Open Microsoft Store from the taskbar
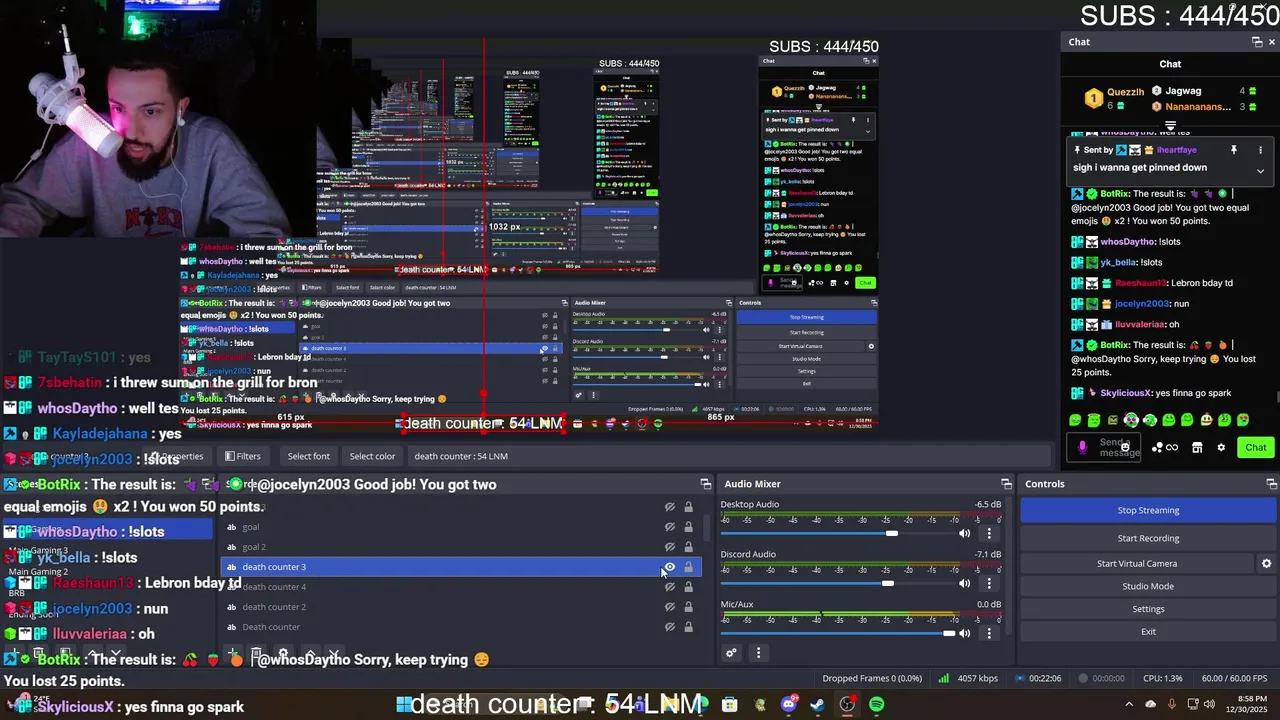Screen dimensions: 1280x720 730,705
